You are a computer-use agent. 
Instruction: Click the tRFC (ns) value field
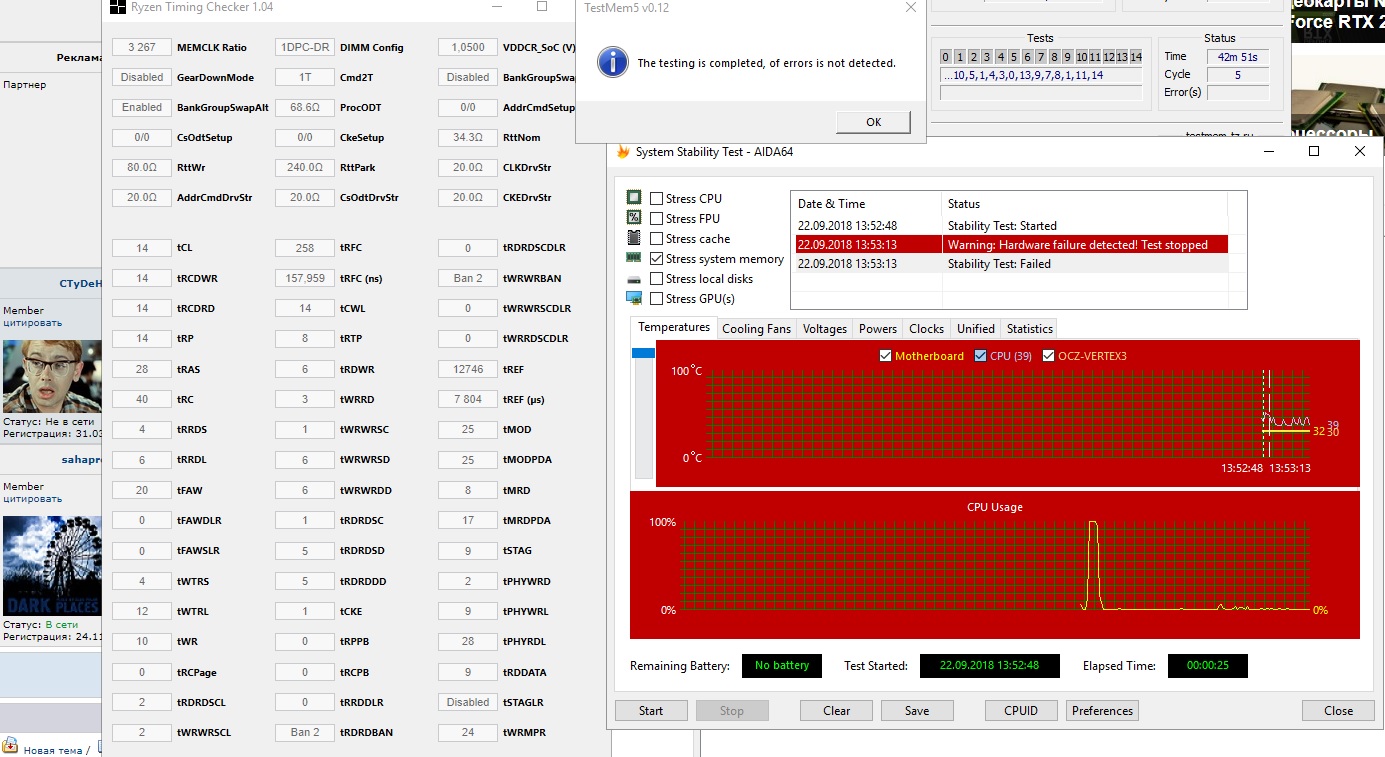point(305,278)
